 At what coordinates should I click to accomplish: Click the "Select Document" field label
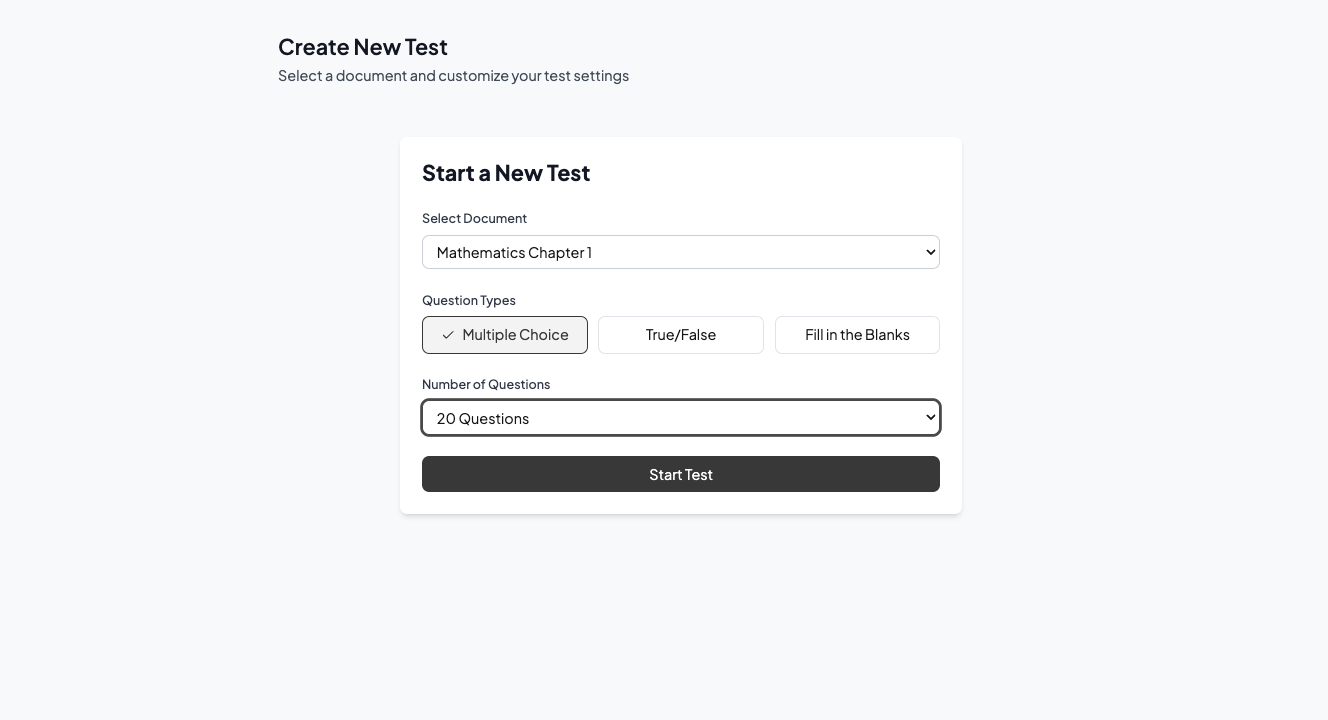tap(474, 218)
